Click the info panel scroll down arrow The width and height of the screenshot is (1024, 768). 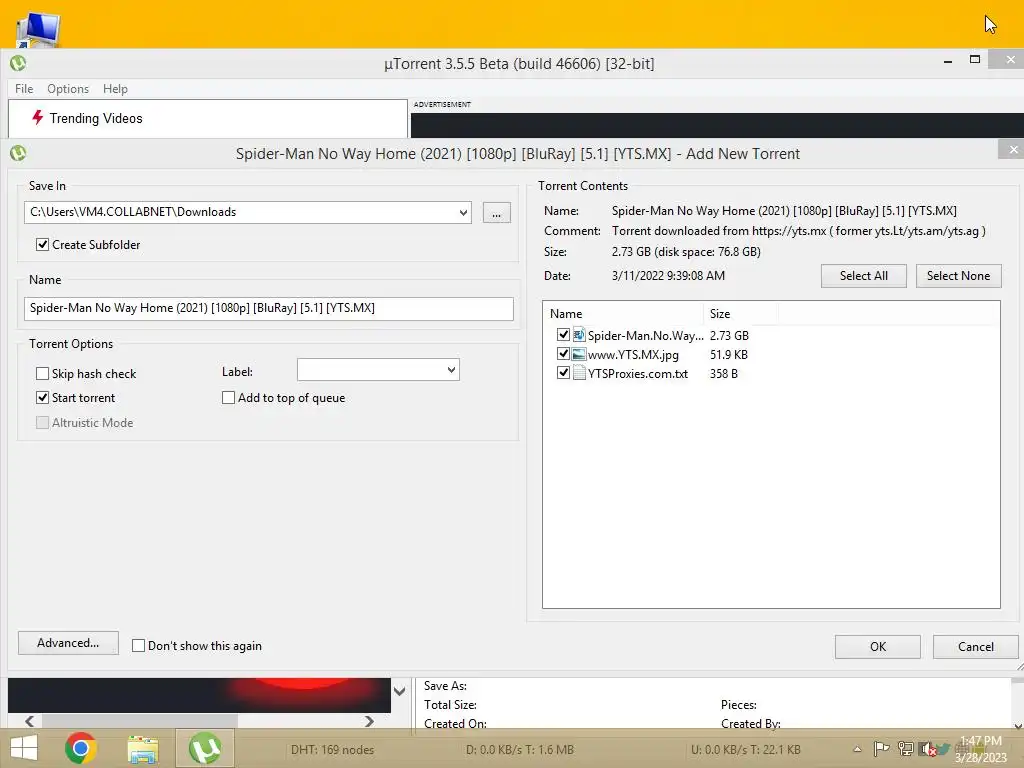pos(1018,725)
